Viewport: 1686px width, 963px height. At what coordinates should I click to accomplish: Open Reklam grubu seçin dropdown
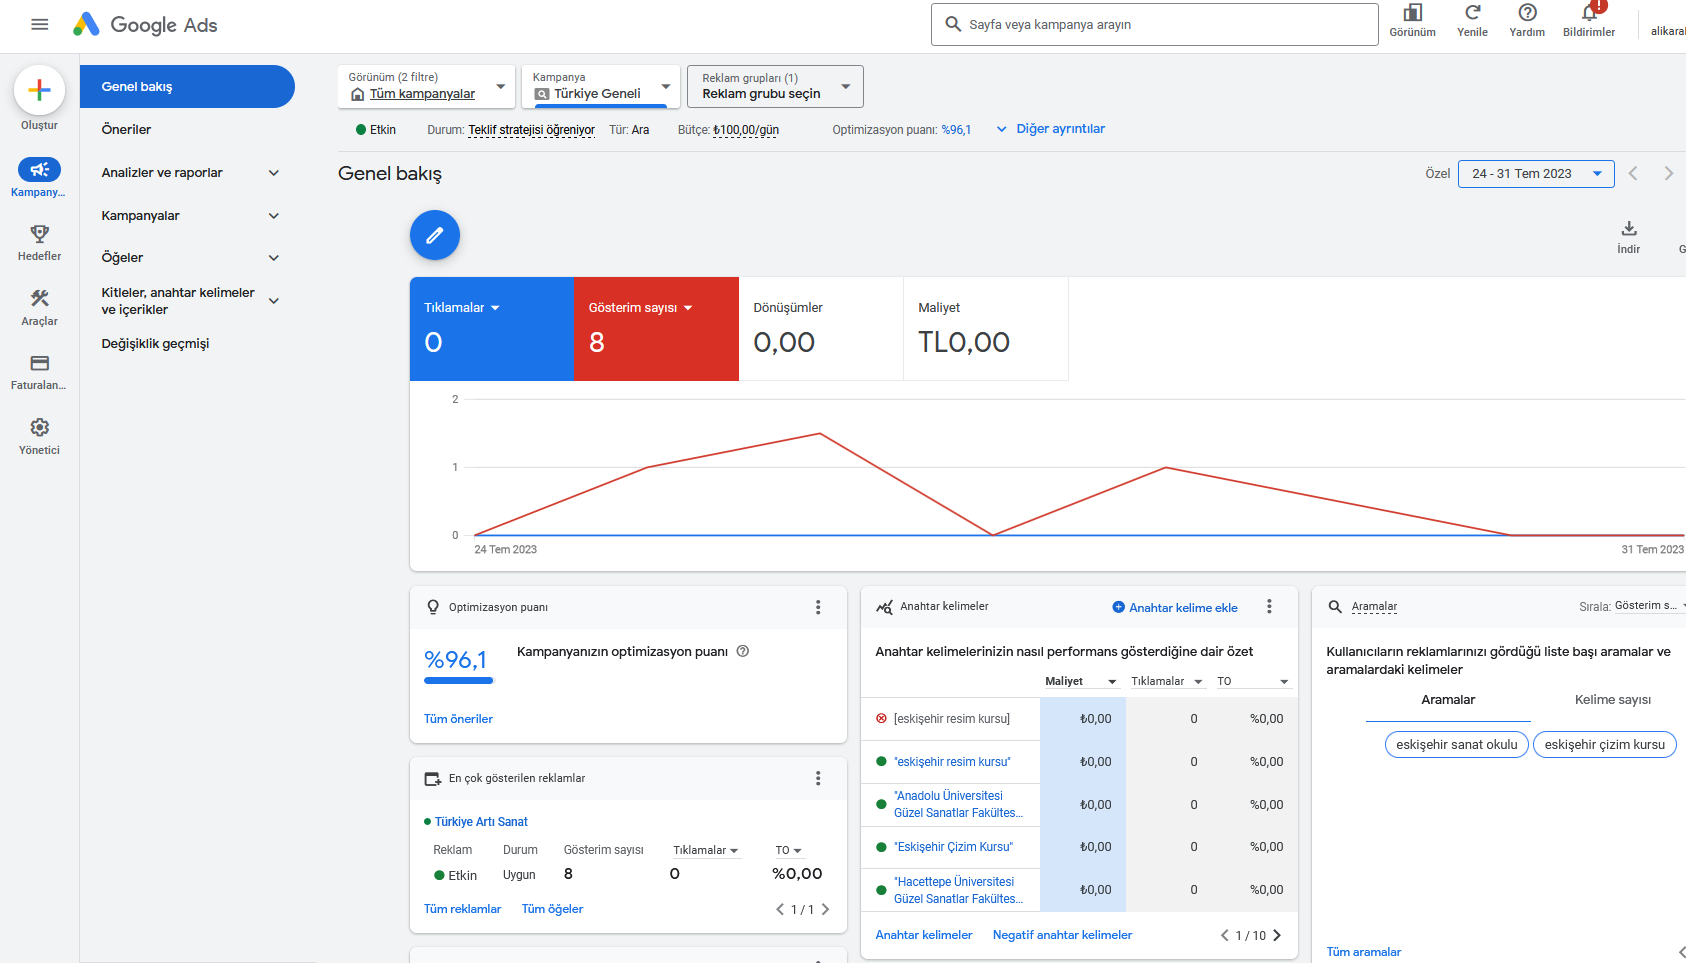(x=775, y=87)
